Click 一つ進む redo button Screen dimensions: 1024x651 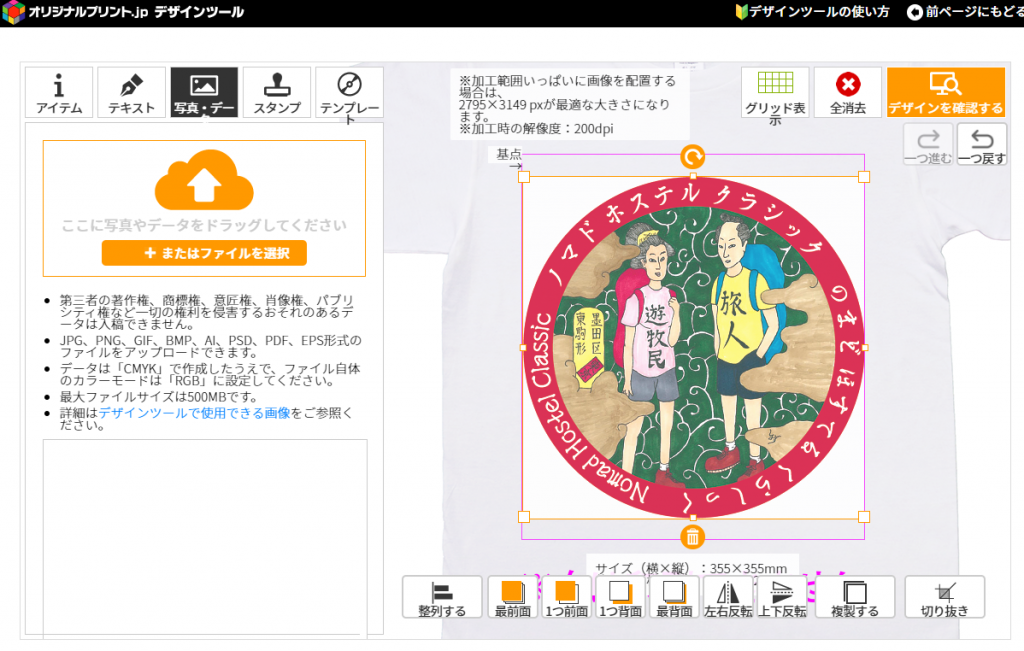coord(928,144)
